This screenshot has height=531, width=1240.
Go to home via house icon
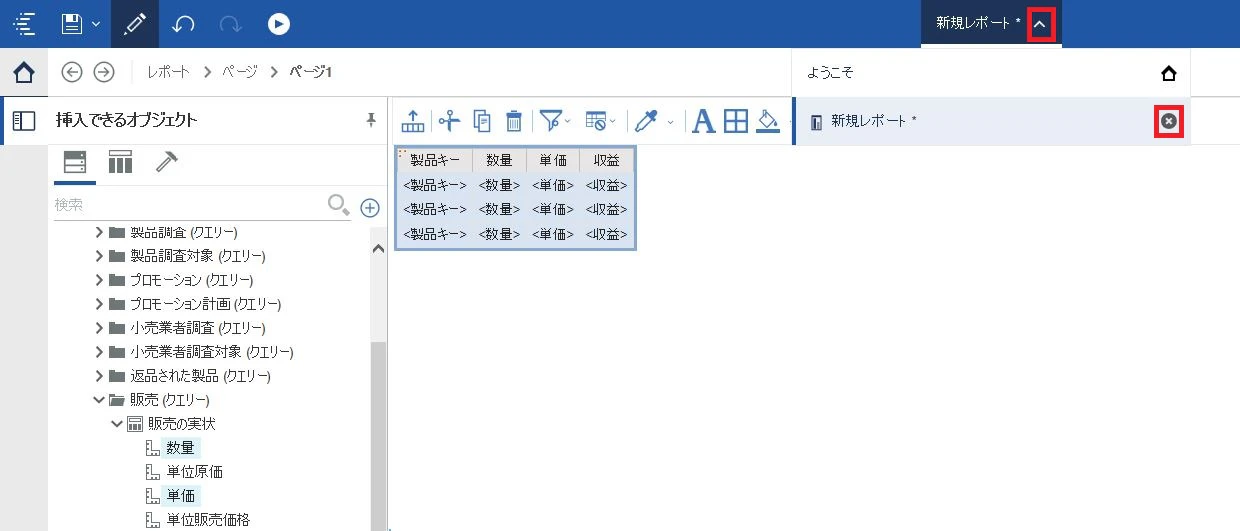[24, 72]
